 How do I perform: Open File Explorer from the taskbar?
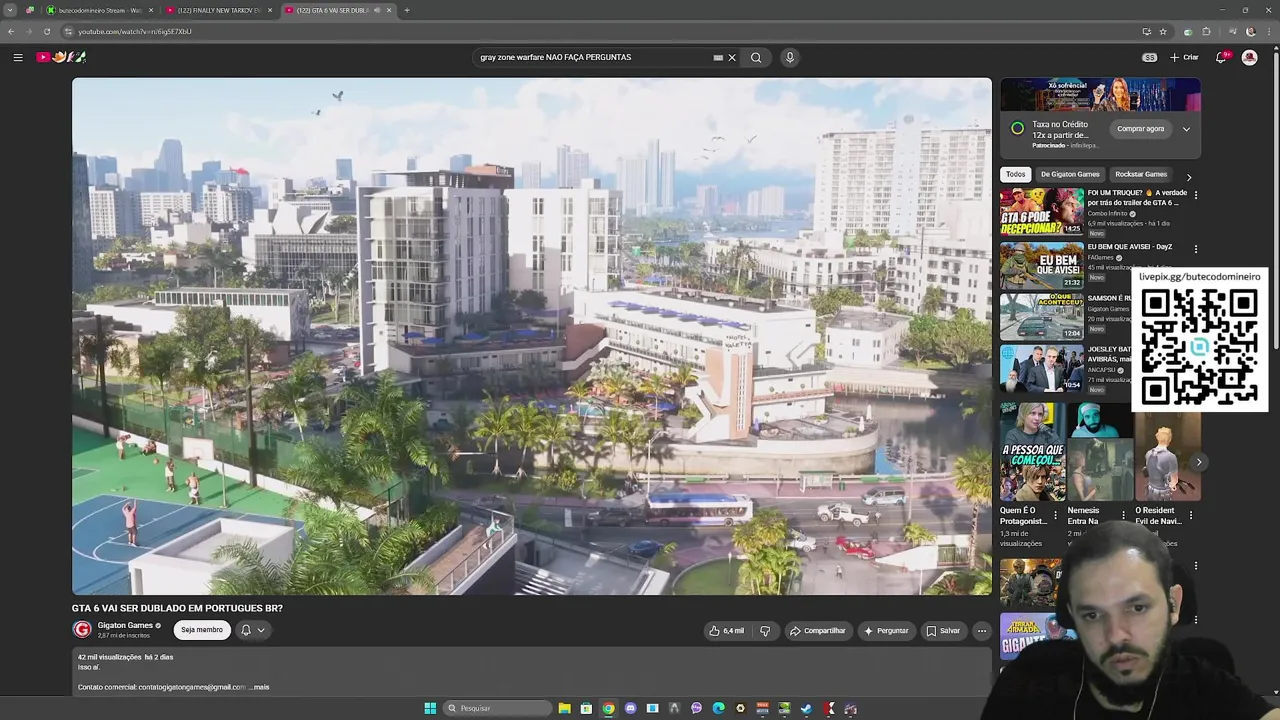point(564,708)
